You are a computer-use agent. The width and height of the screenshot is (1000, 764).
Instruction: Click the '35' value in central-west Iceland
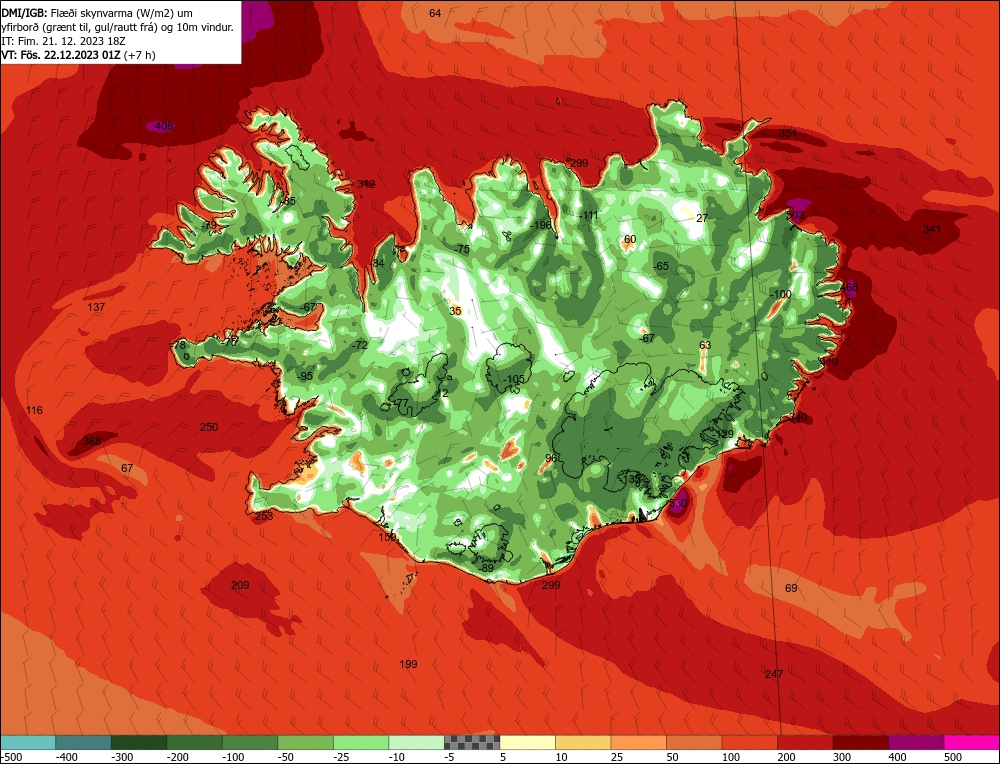pos(455,311)
